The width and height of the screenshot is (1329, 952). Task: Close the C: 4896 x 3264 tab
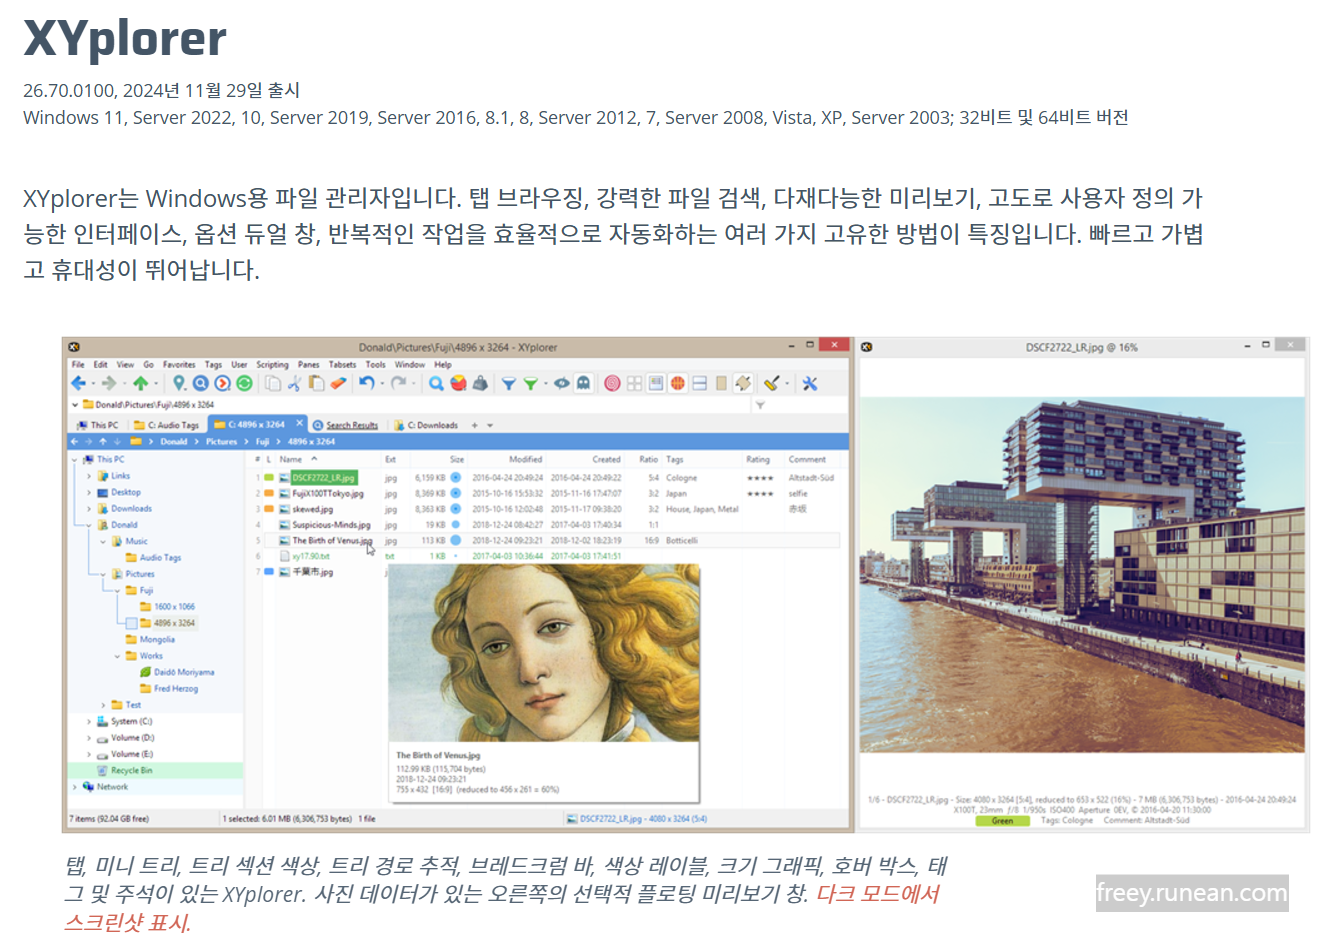point(299,424)
